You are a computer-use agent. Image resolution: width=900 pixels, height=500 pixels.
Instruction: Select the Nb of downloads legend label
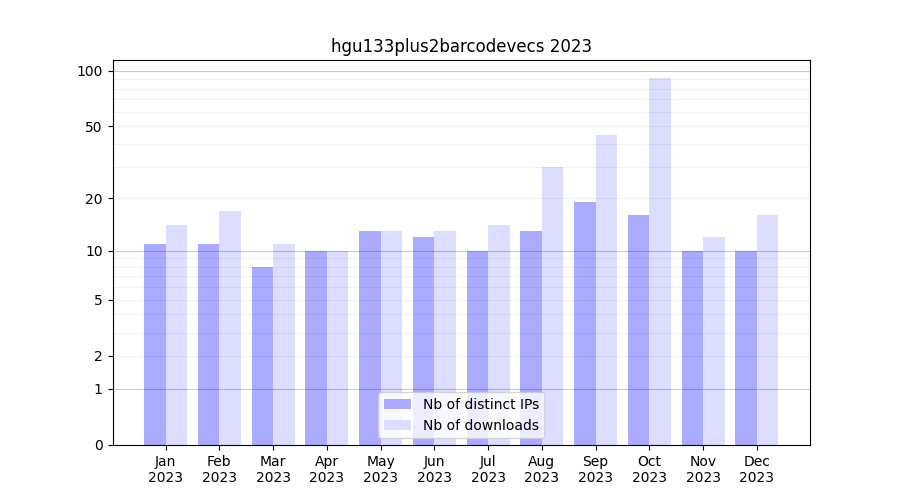pos(480,425)
